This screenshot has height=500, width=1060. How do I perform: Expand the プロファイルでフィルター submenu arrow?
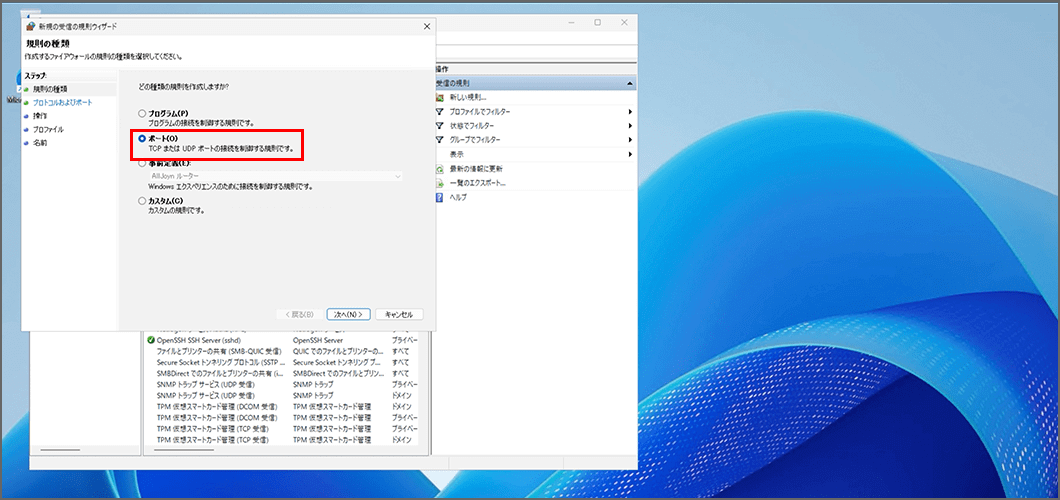tap(630, 111)
